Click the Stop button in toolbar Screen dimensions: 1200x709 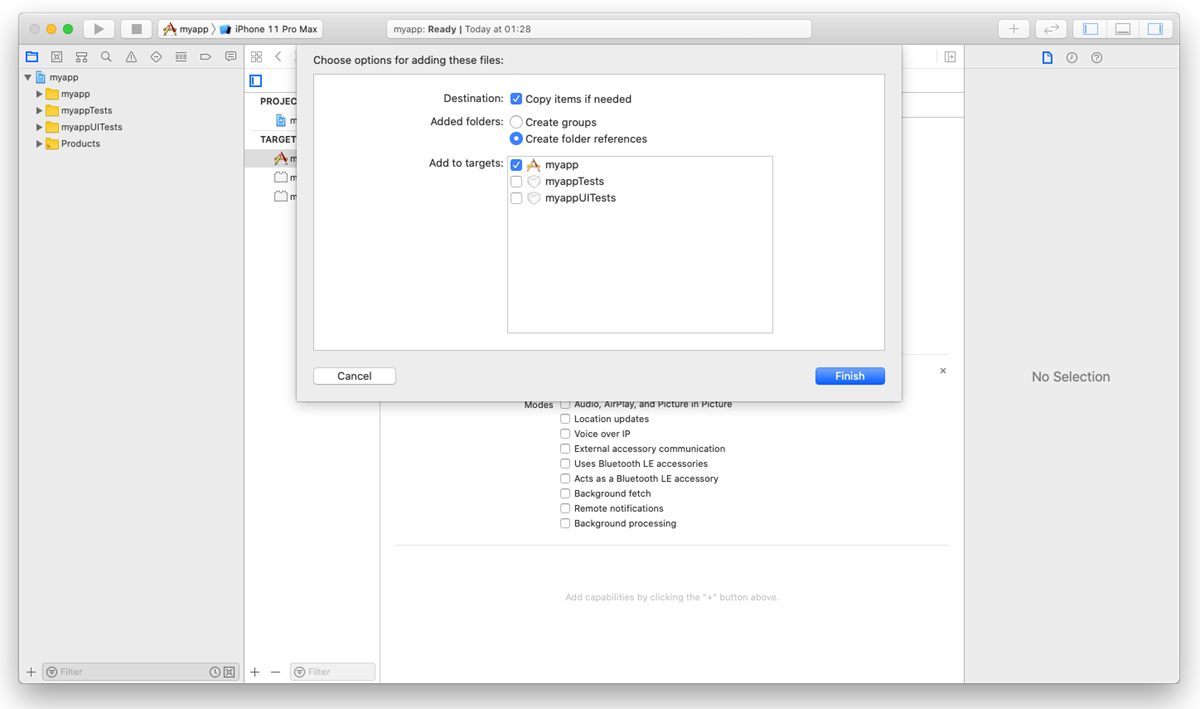pos(136,29)
